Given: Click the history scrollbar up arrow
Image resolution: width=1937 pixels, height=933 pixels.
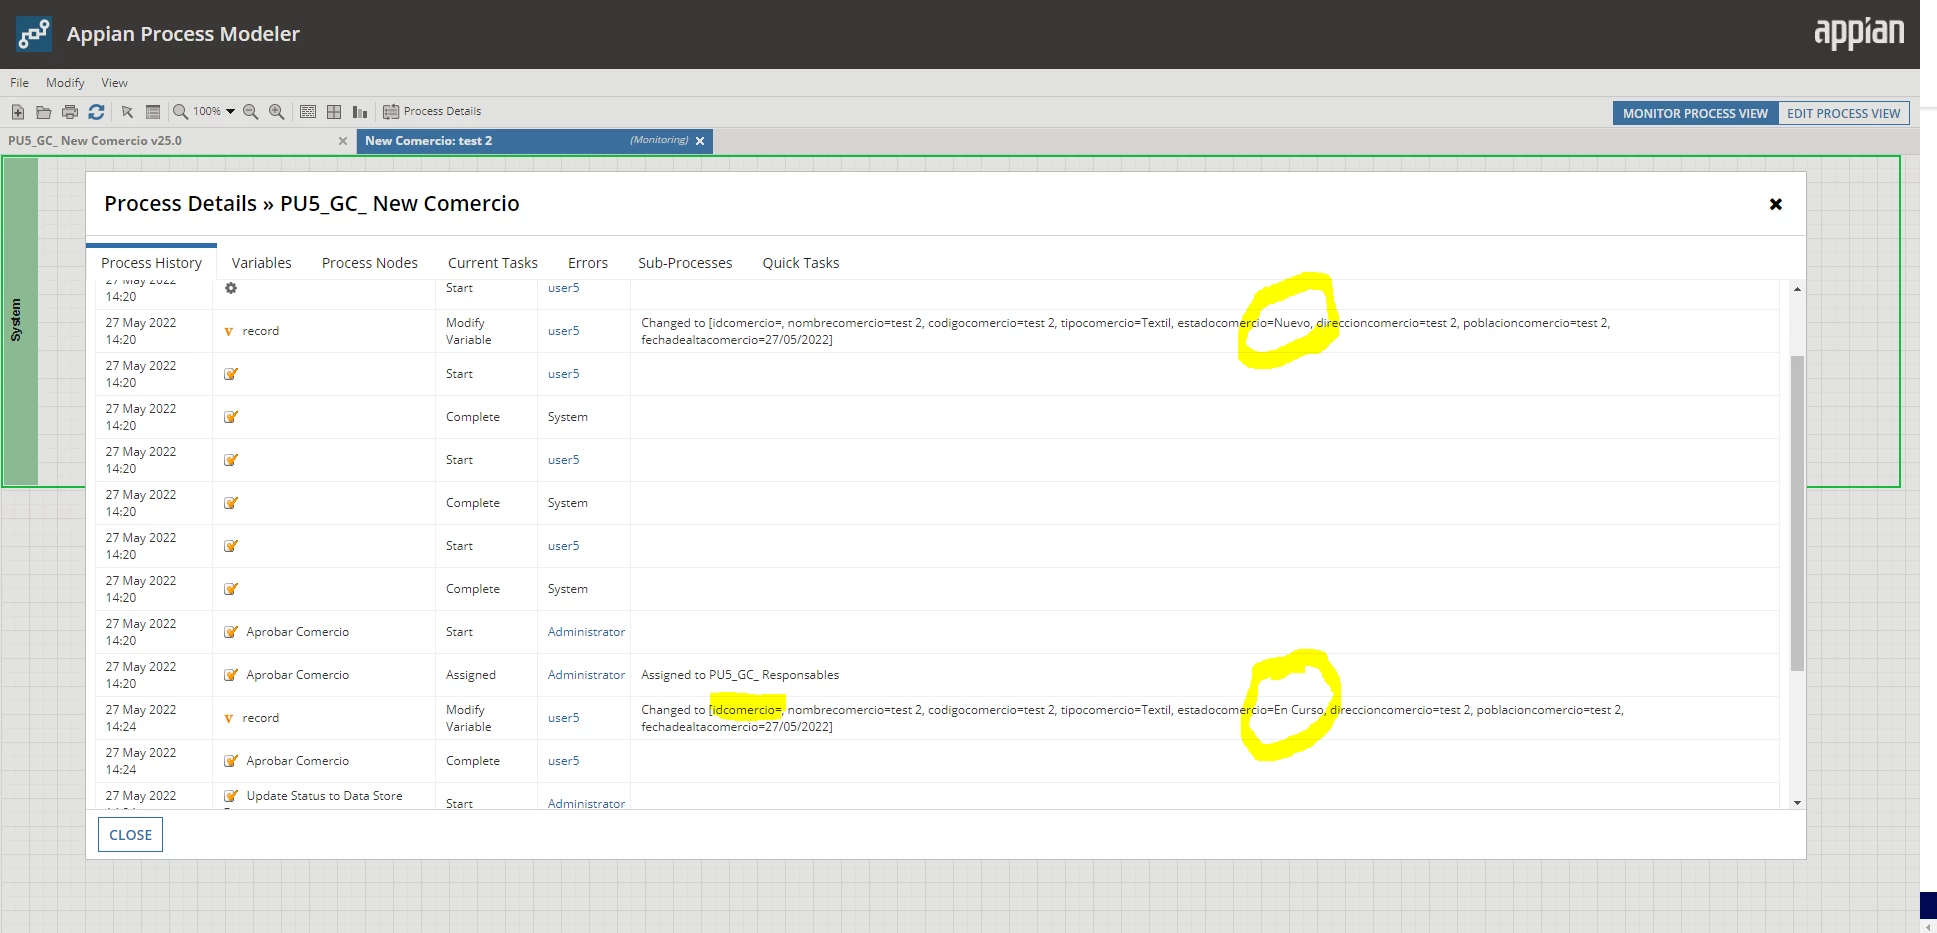Looking at the screenshot, I should [1797, 289].
